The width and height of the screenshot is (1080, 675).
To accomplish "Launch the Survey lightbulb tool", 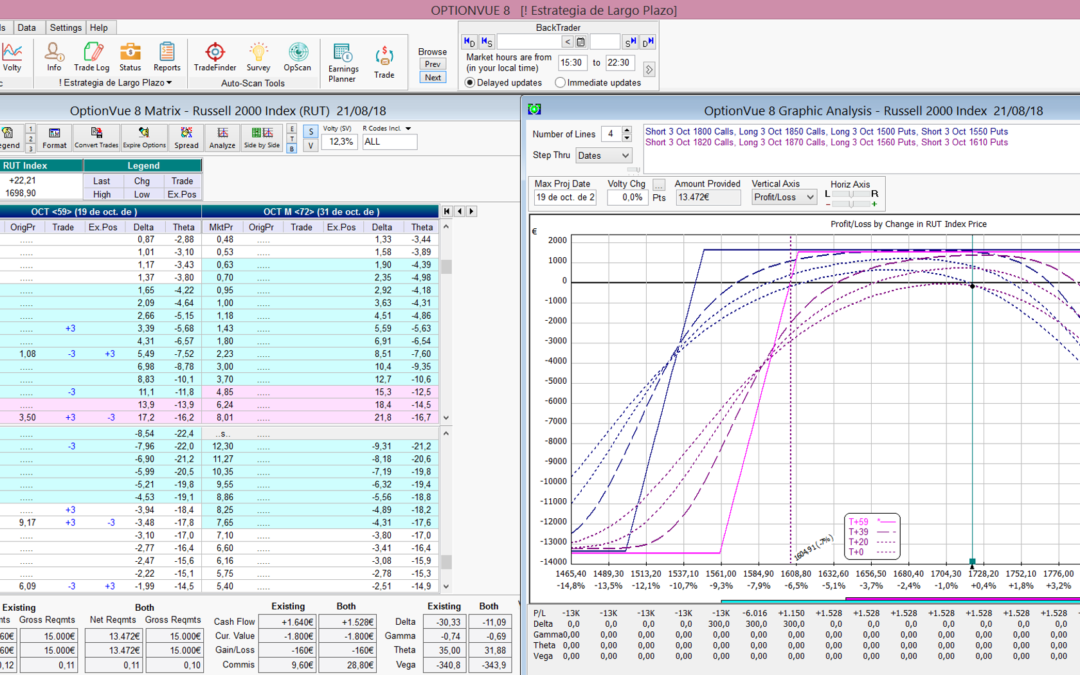I will 258,56.
